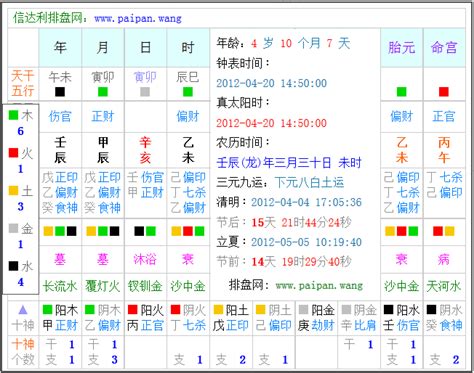Screen dimensions: 474x373
Task: Click the yellow swatch next to 阳土
Action: 218,310
